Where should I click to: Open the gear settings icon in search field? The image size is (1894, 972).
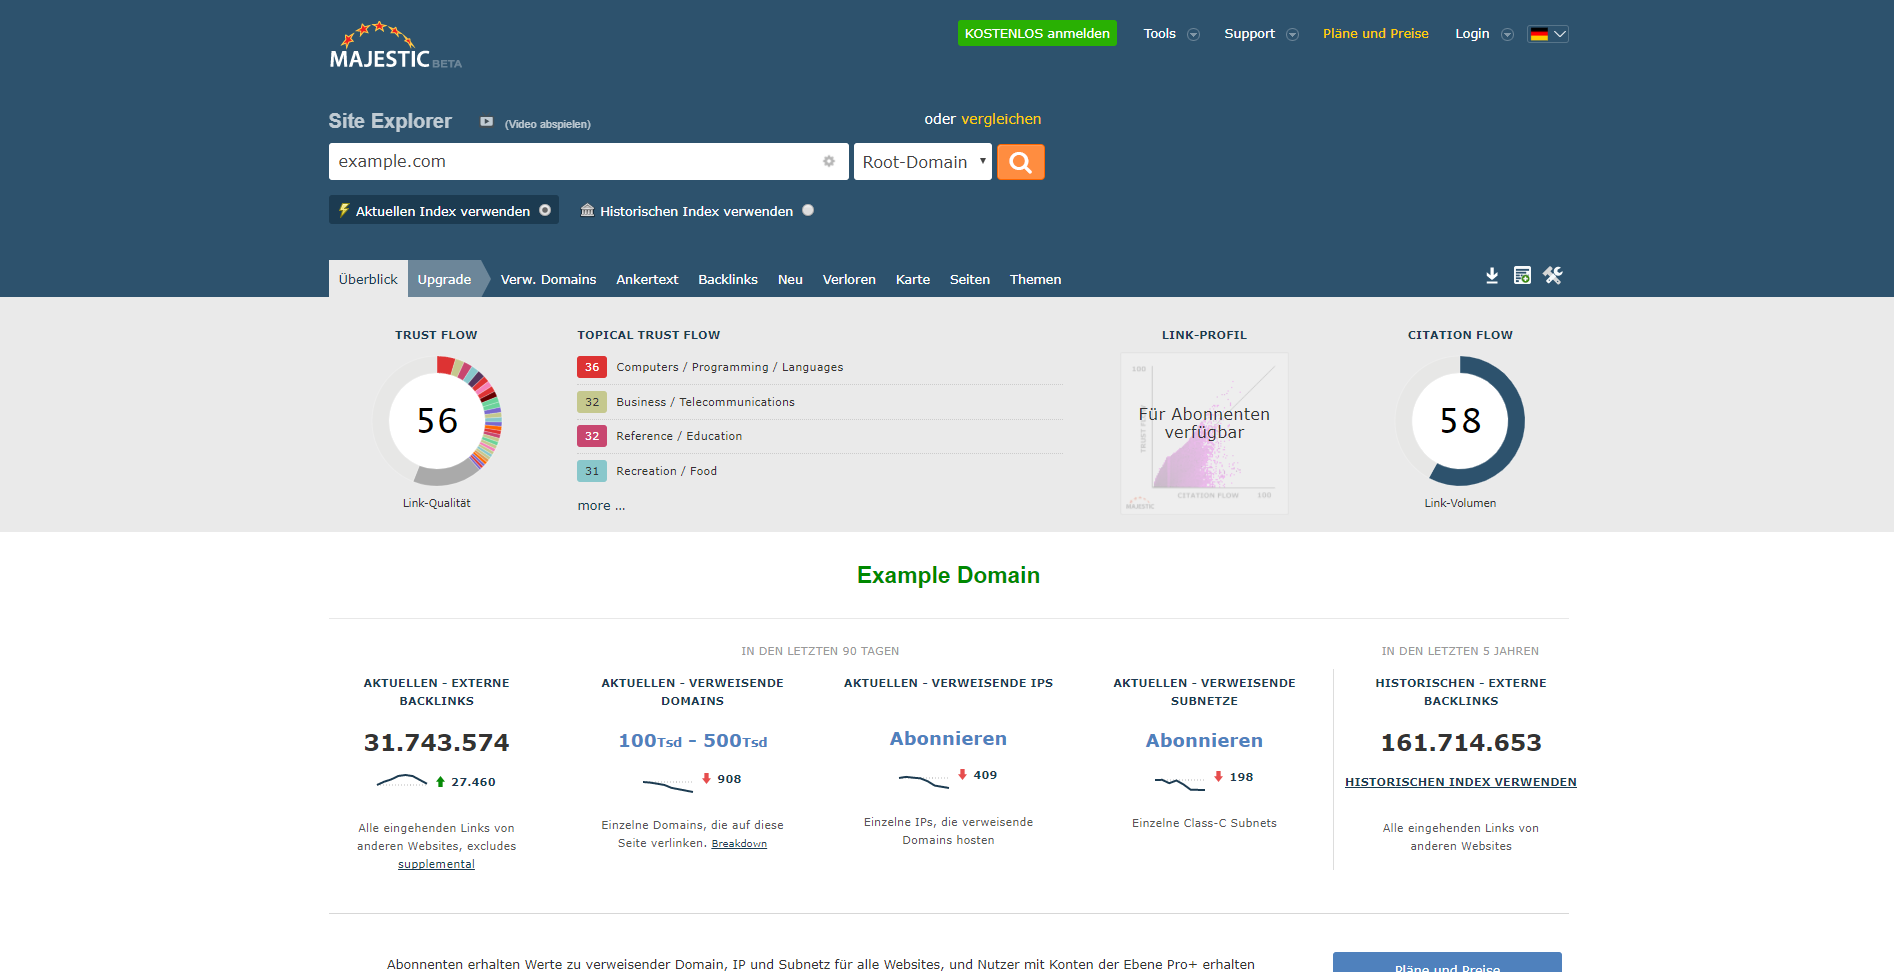tap(829, 161)
